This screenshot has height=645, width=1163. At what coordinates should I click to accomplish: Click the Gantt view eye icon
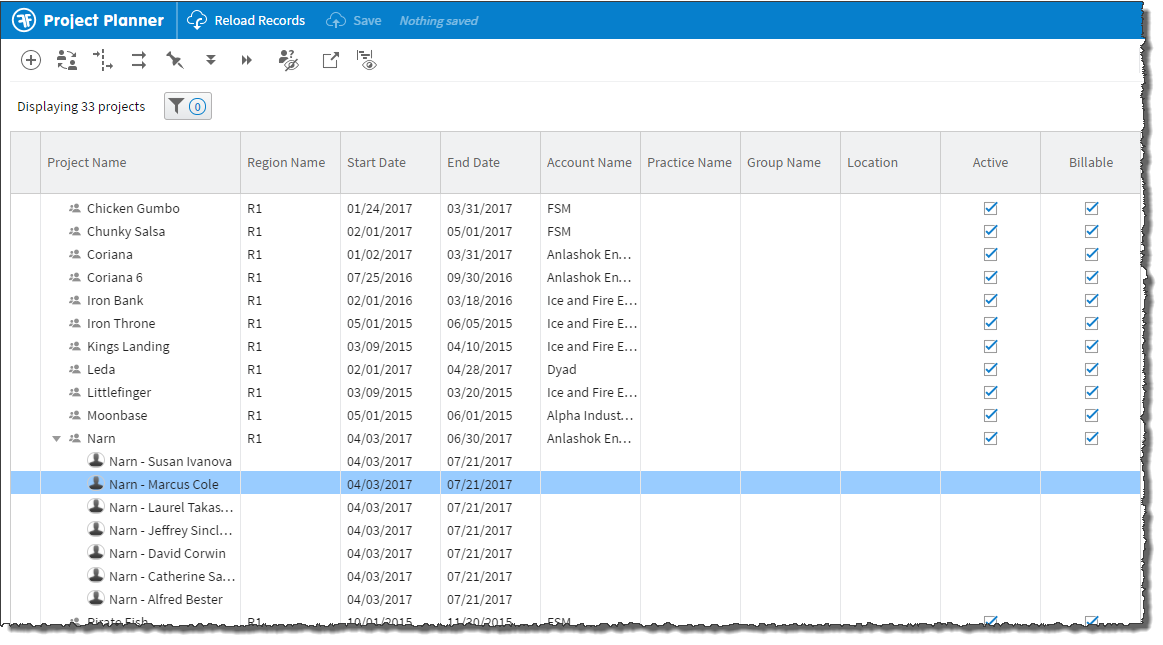(367, 61)
